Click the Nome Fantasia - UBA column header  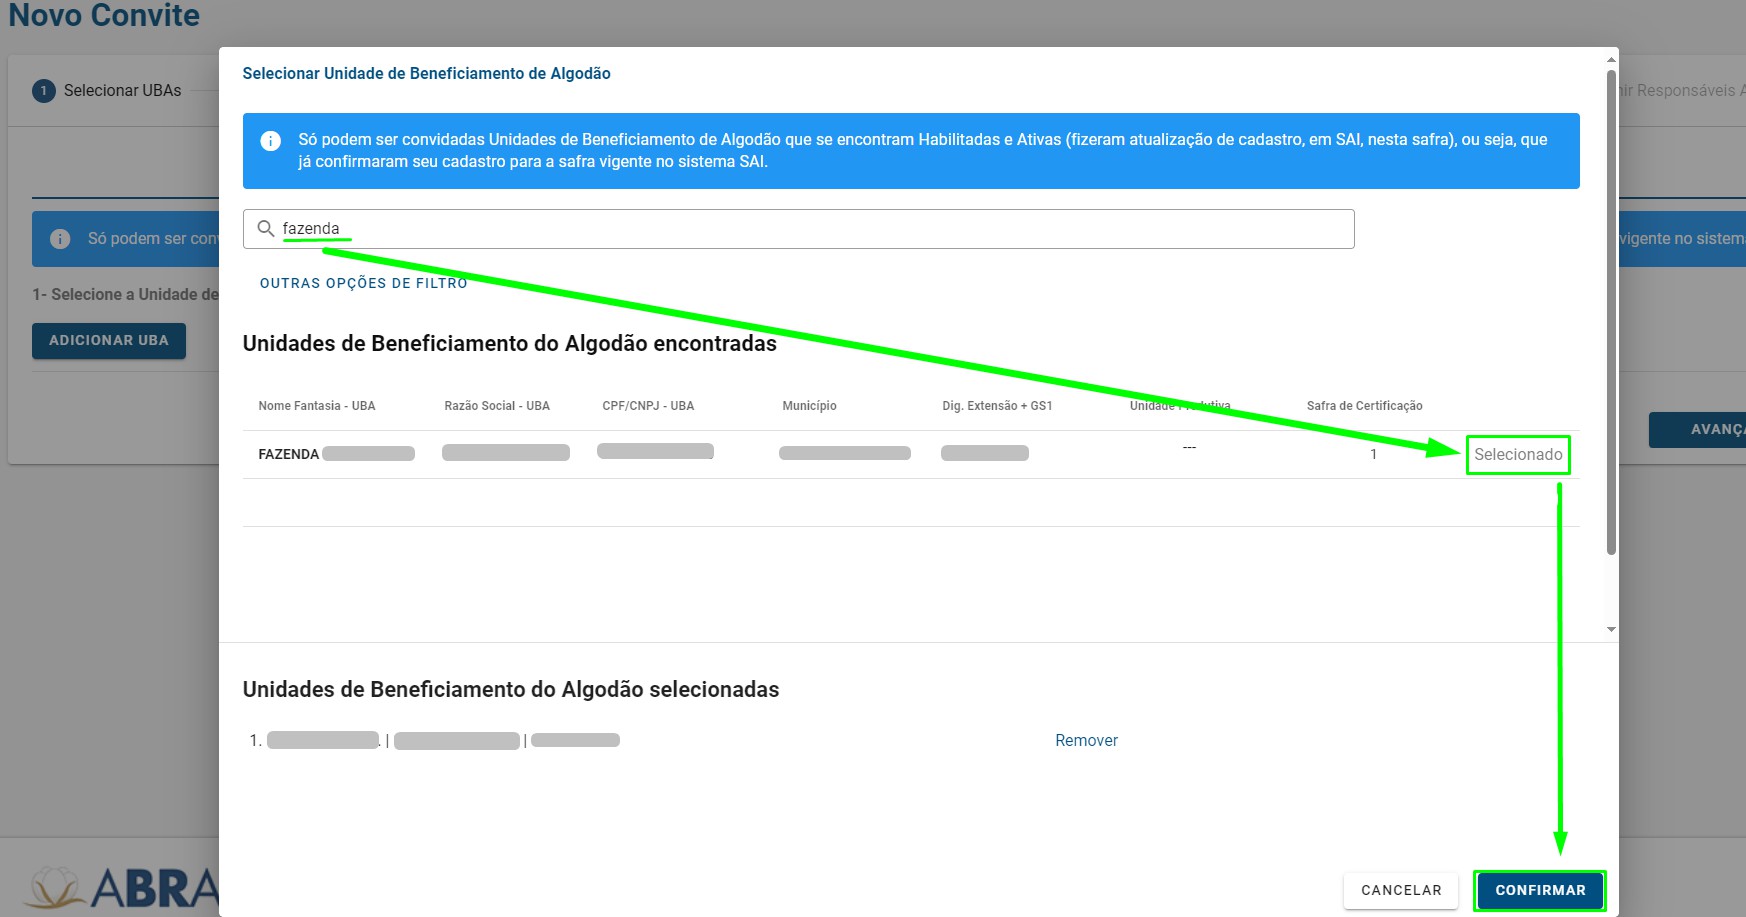(x=316, y=406)
